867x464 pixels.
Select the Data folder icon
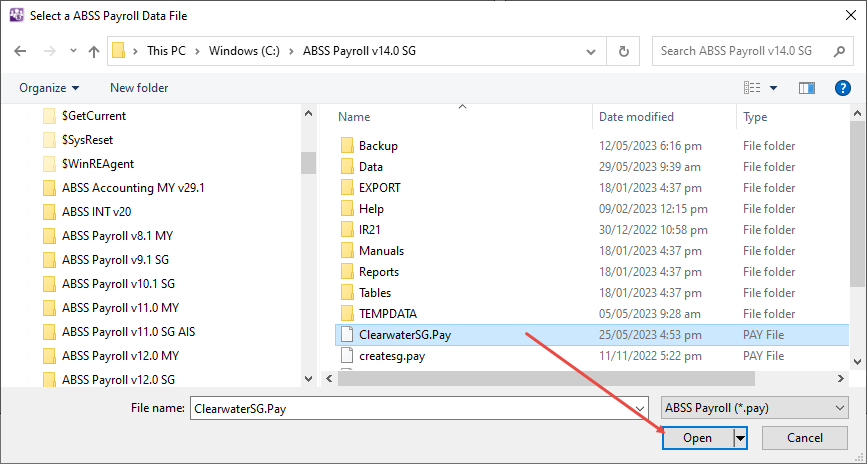click(x=347, y=167)
